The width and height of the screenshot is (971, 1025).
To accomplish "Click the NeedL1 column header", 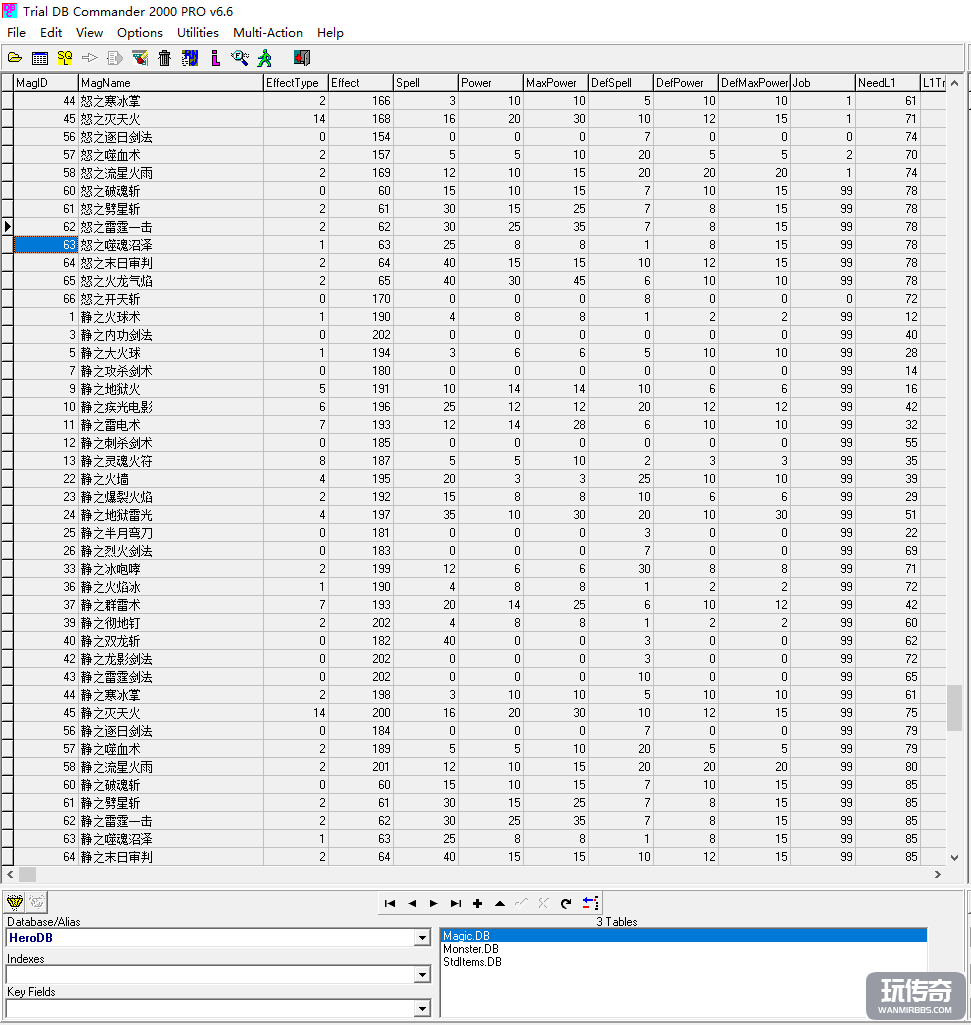I will (x=888, y=83).
